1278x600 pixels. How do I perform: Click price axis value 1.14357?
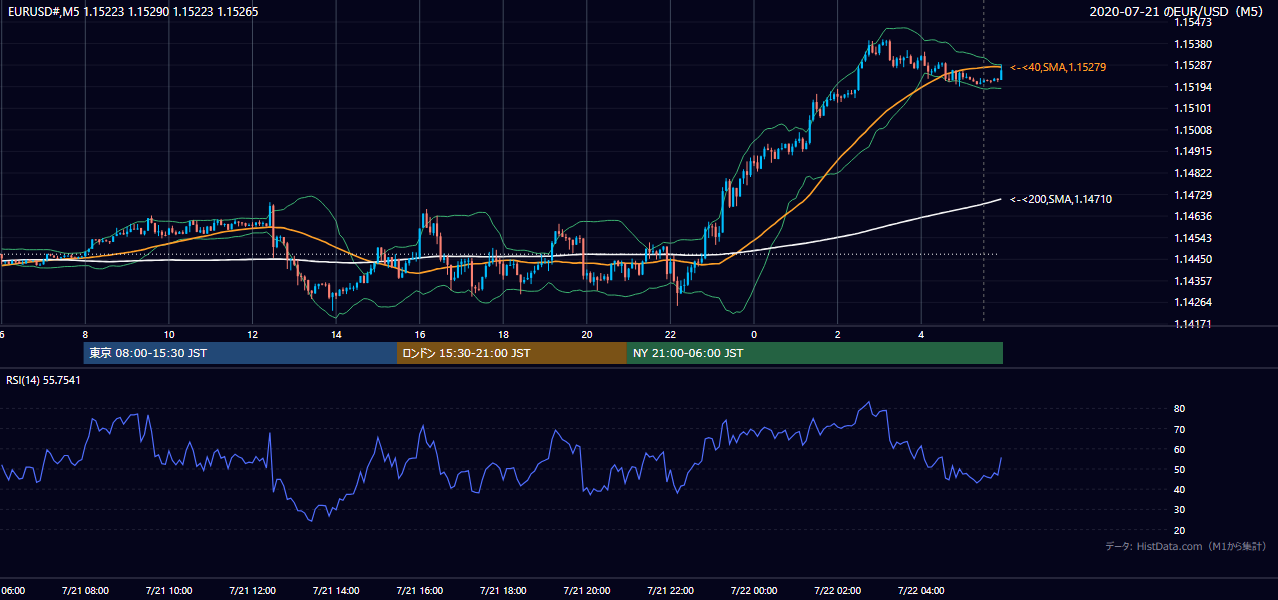pyautogui.click(x=1193, y=281)
